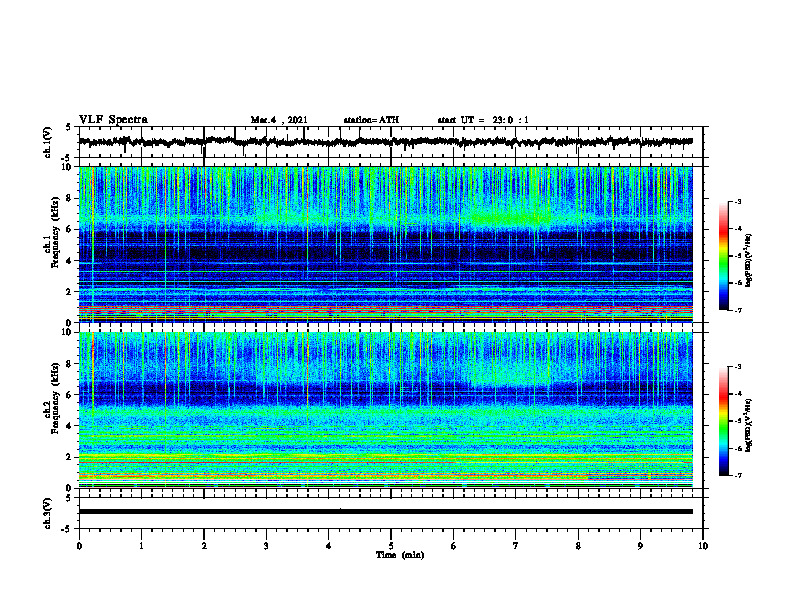
Task: Click the ch.1 color bar log PSD label
Action: (749, 261)
